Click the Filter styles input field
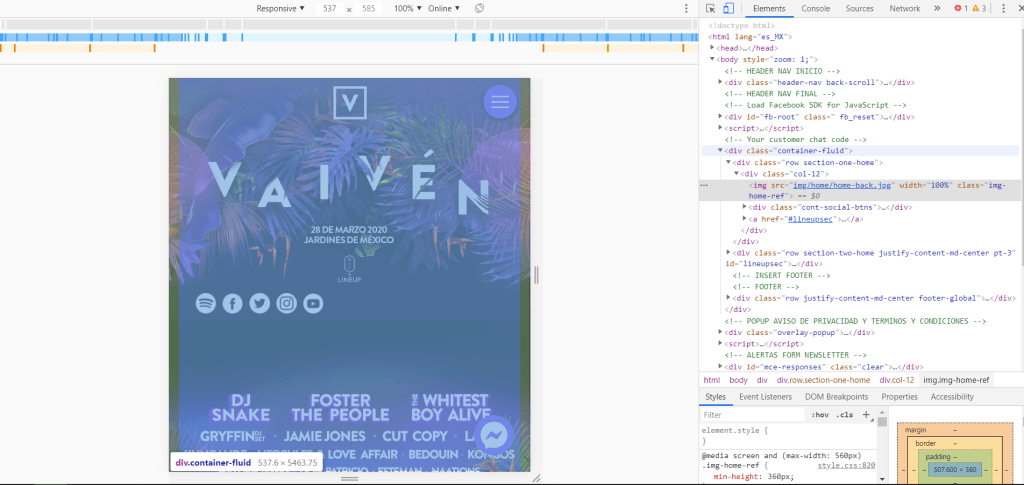Image resolution: width=1024 pixels, height=485 pixels. pyautogui.click(x=752, y=414)
